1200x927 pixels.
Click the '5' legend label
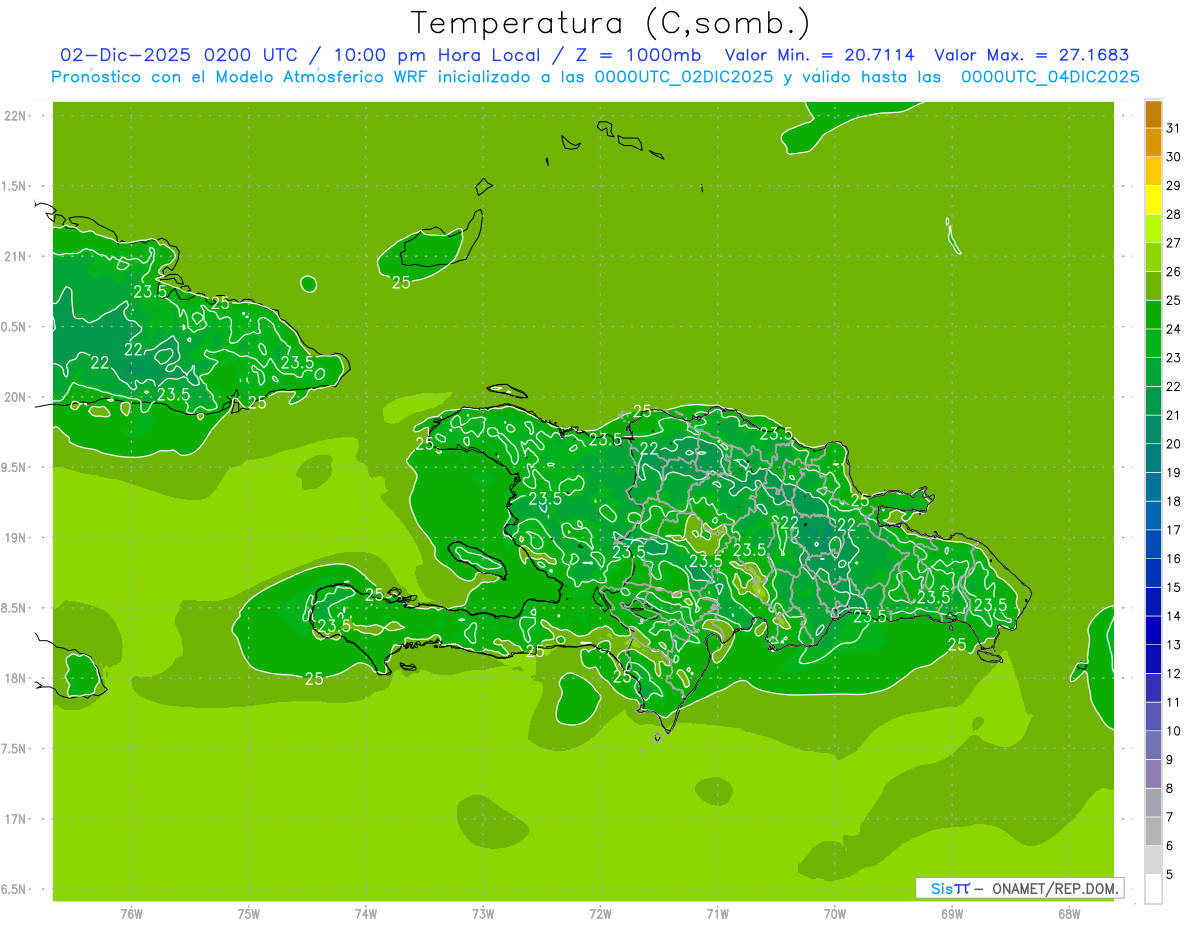[1169, 874]
